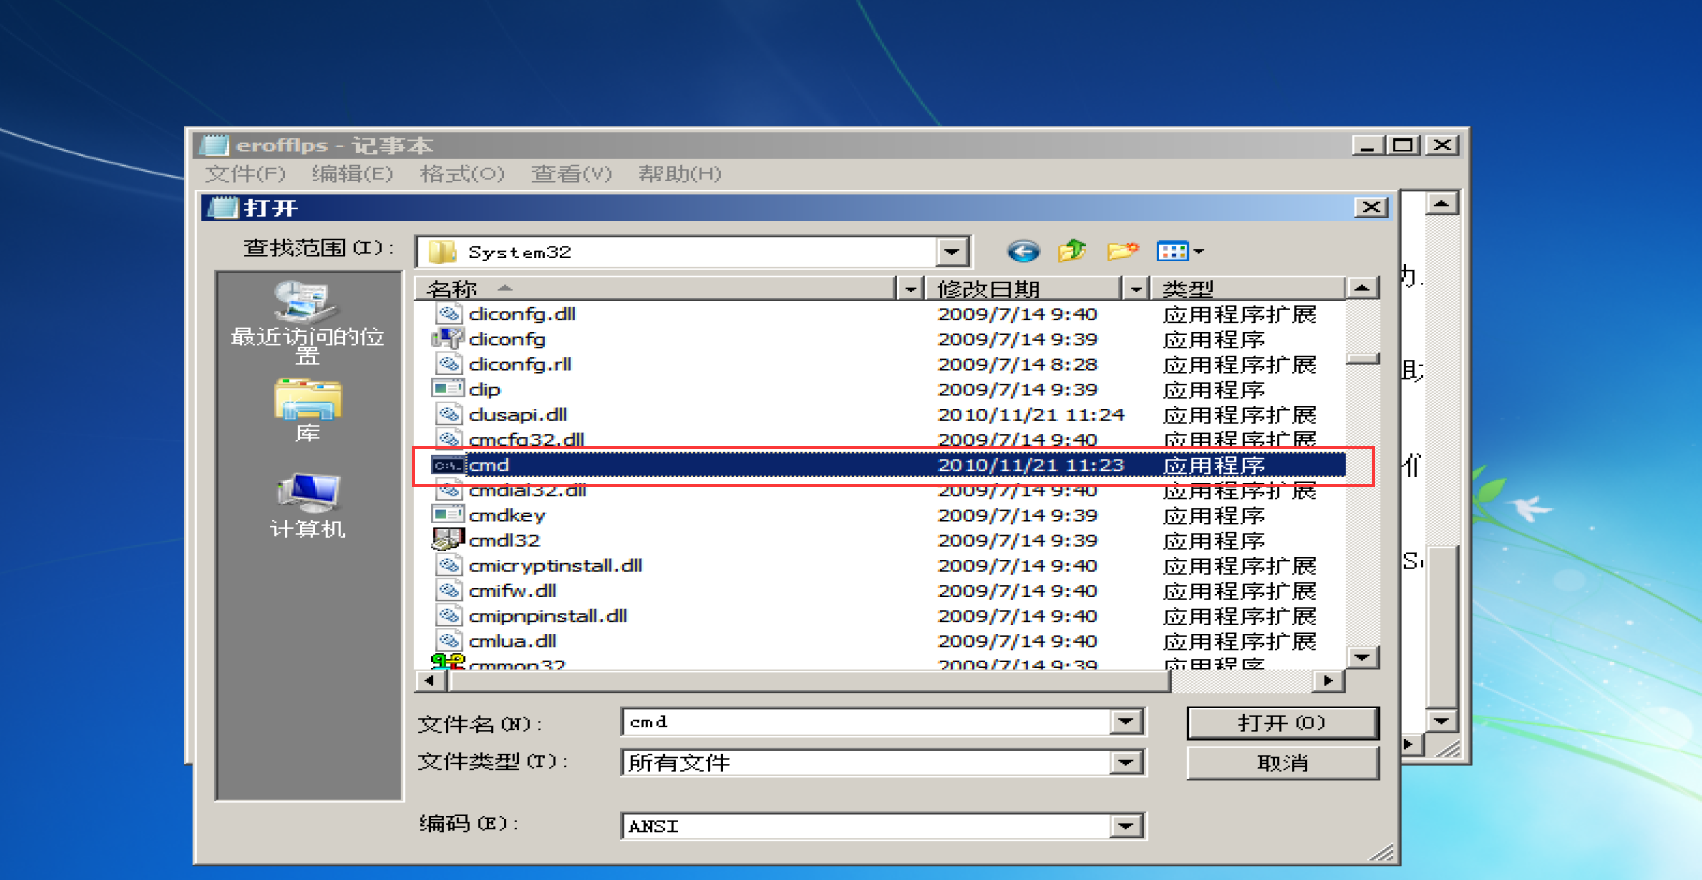This screenshot has width=1702, height=880.
Task: Select the cmipnpinstall.dll file icon
Action: pyautogui.click(x=449, y=615)
